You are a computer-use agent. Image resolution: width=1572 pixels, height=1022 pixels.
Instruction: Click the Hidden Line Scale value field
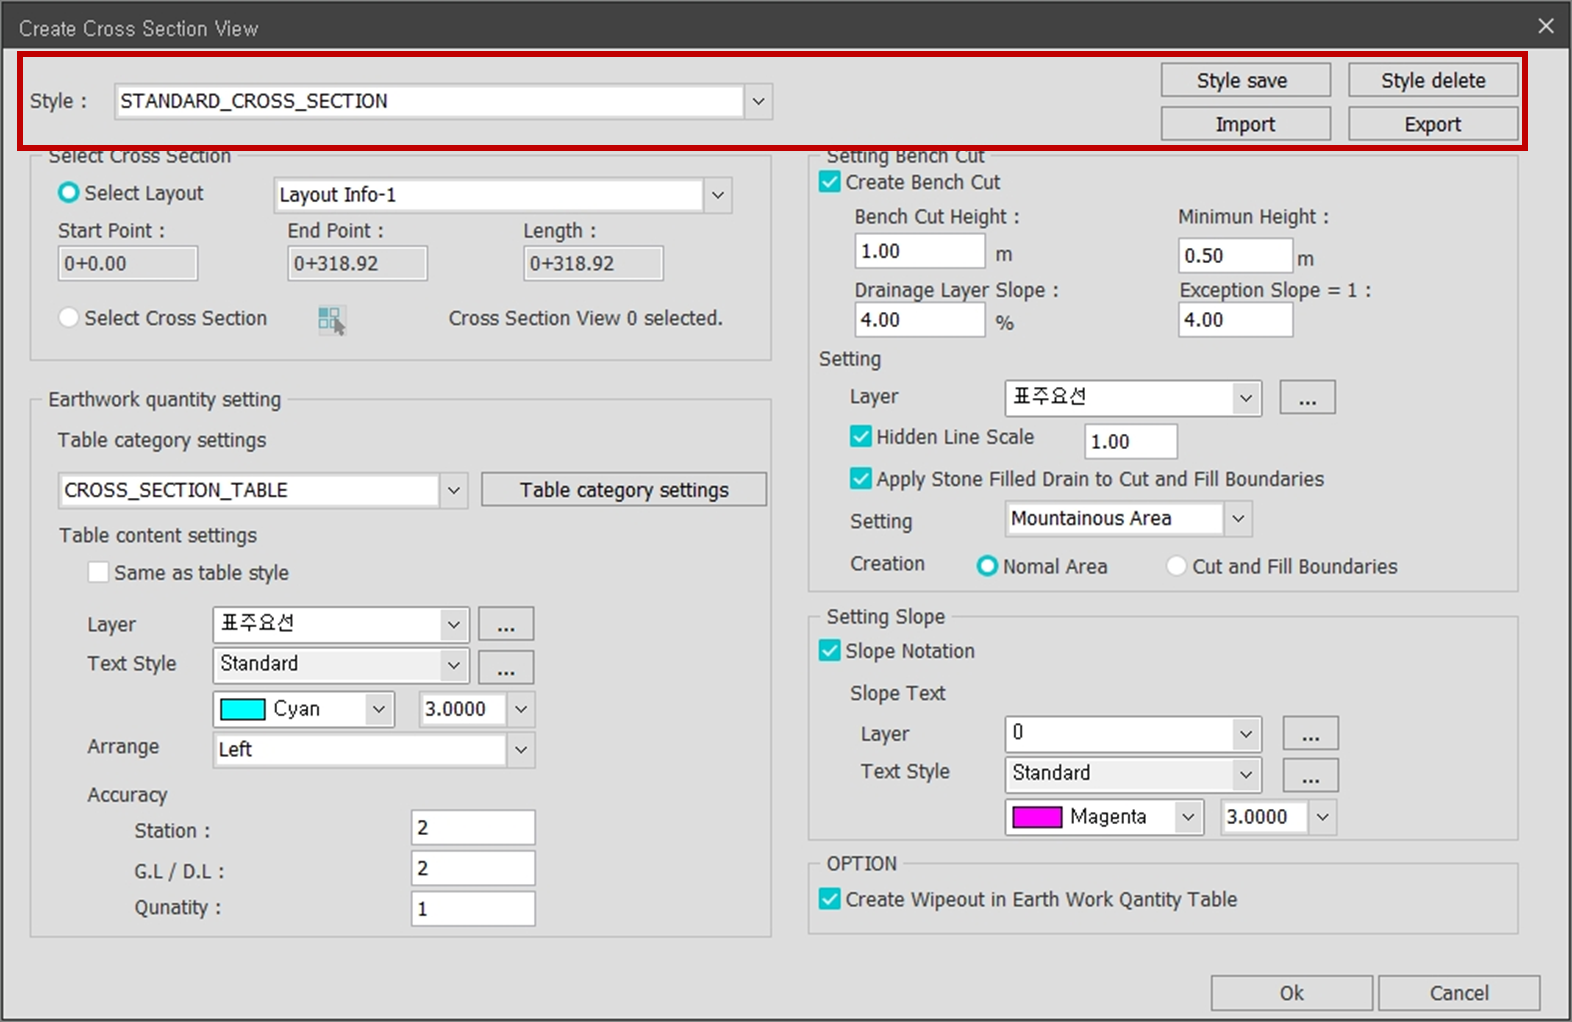point(1131,441)
